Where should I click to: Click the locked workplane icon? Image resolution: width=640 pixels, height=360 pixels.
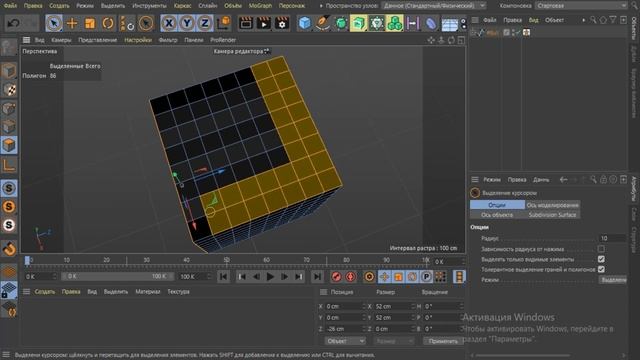pos(9,290)
